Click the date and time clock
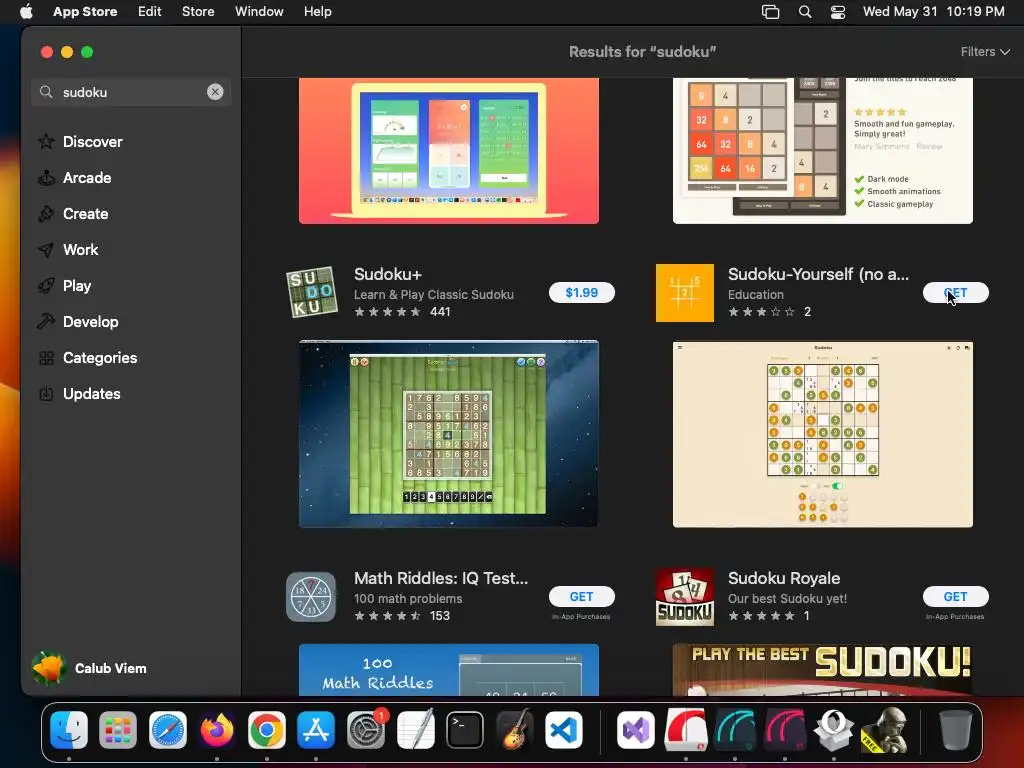 coord(933,12)
